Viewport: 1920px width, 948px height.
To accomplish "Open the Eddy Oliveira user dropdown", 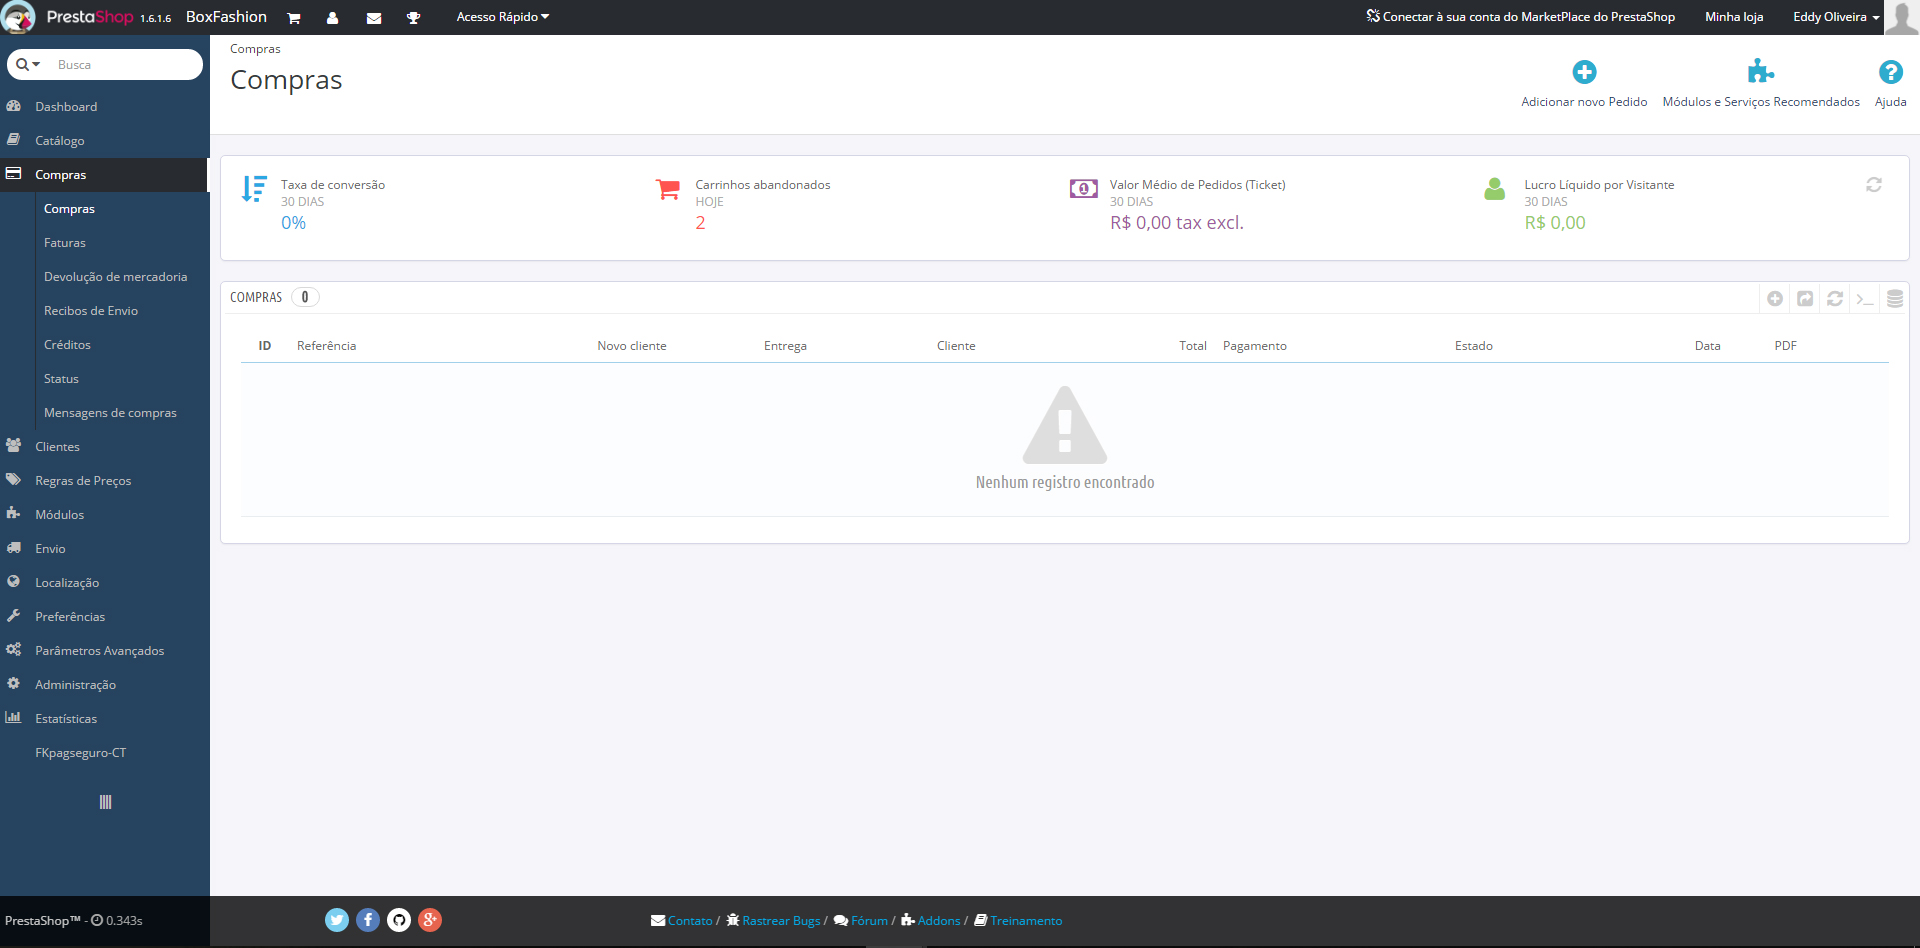I will coord(1836,17).
